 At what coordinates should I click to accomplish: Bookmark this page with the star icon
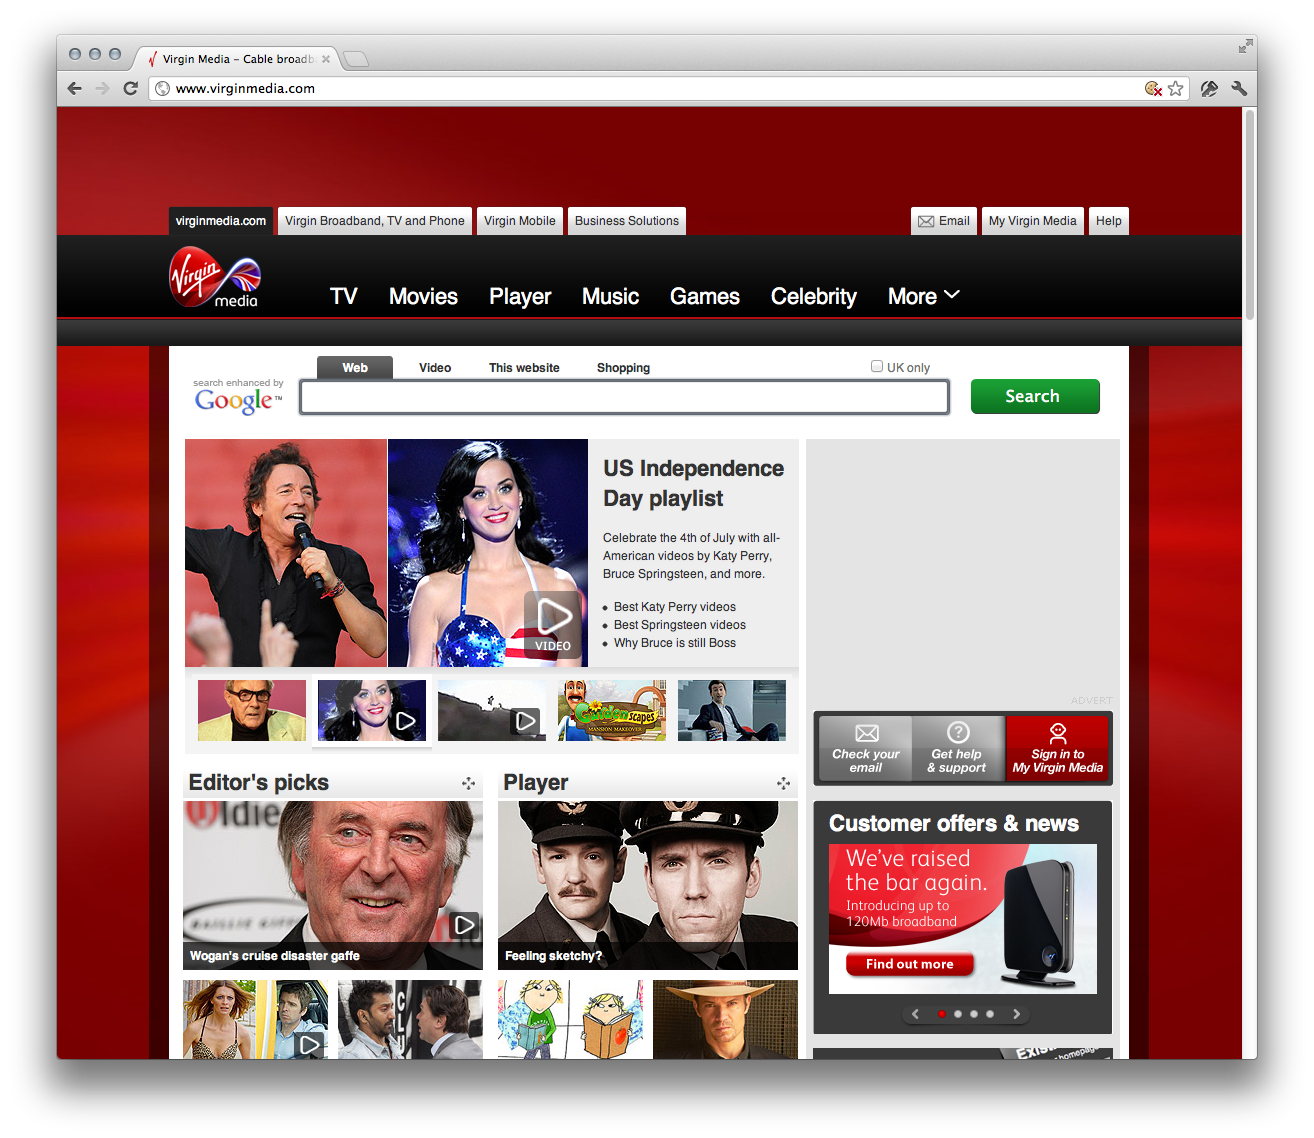click(x=1176, y=88)
